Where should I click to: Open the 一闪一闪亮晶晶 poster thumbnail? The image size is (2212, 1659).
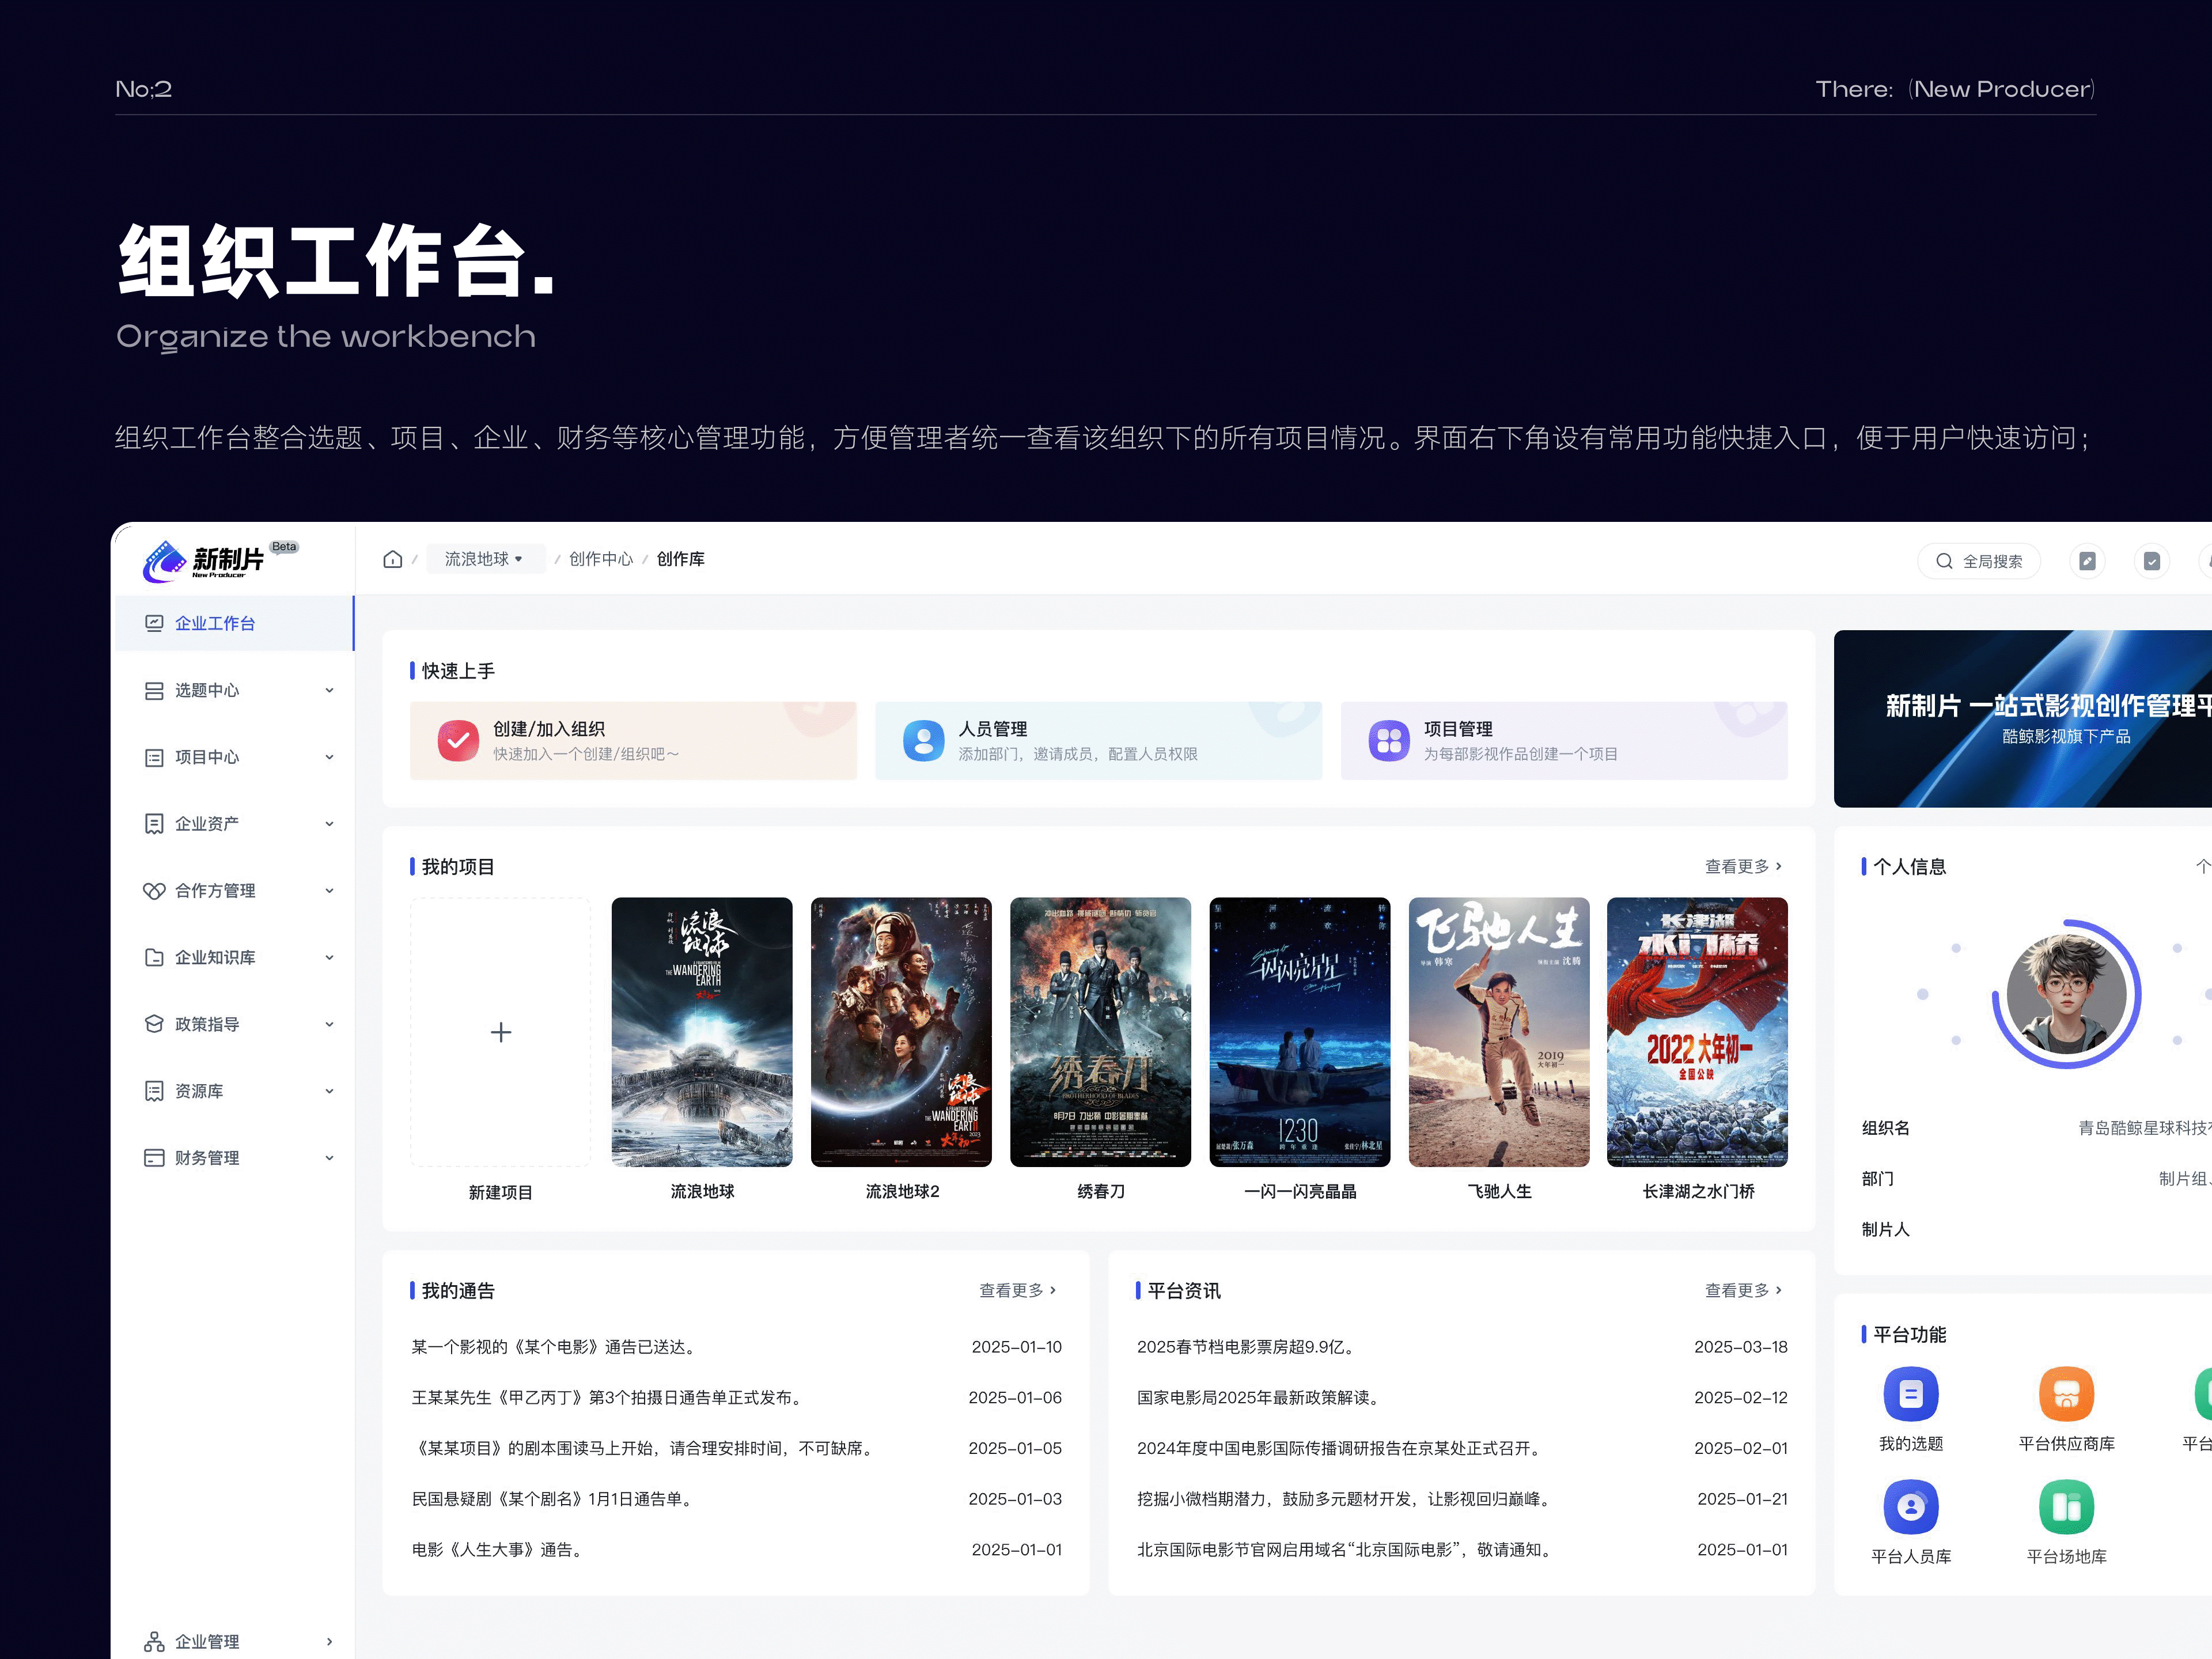pyautogui.click(x=1300, y=1032)
